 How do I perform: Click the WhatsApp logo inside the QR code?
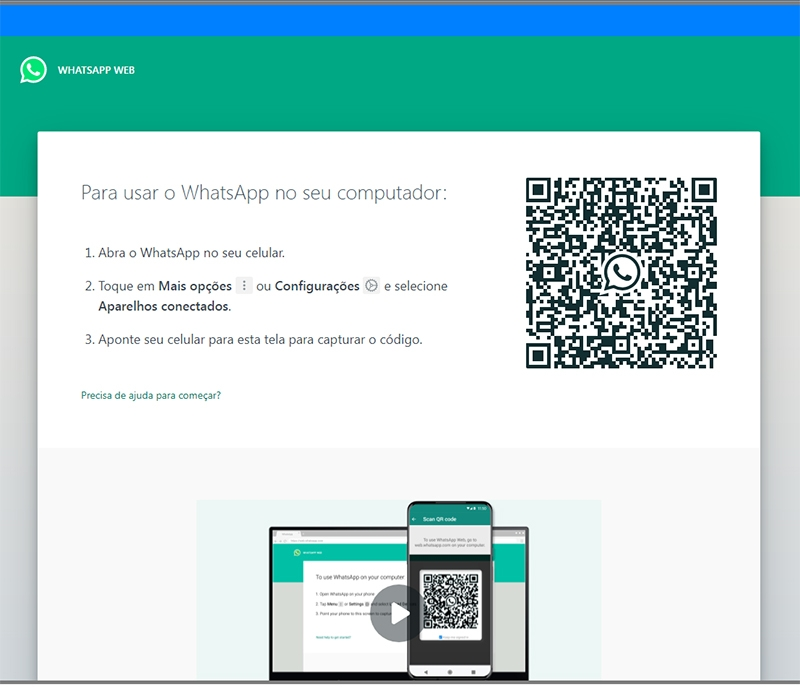pos(621,273)
